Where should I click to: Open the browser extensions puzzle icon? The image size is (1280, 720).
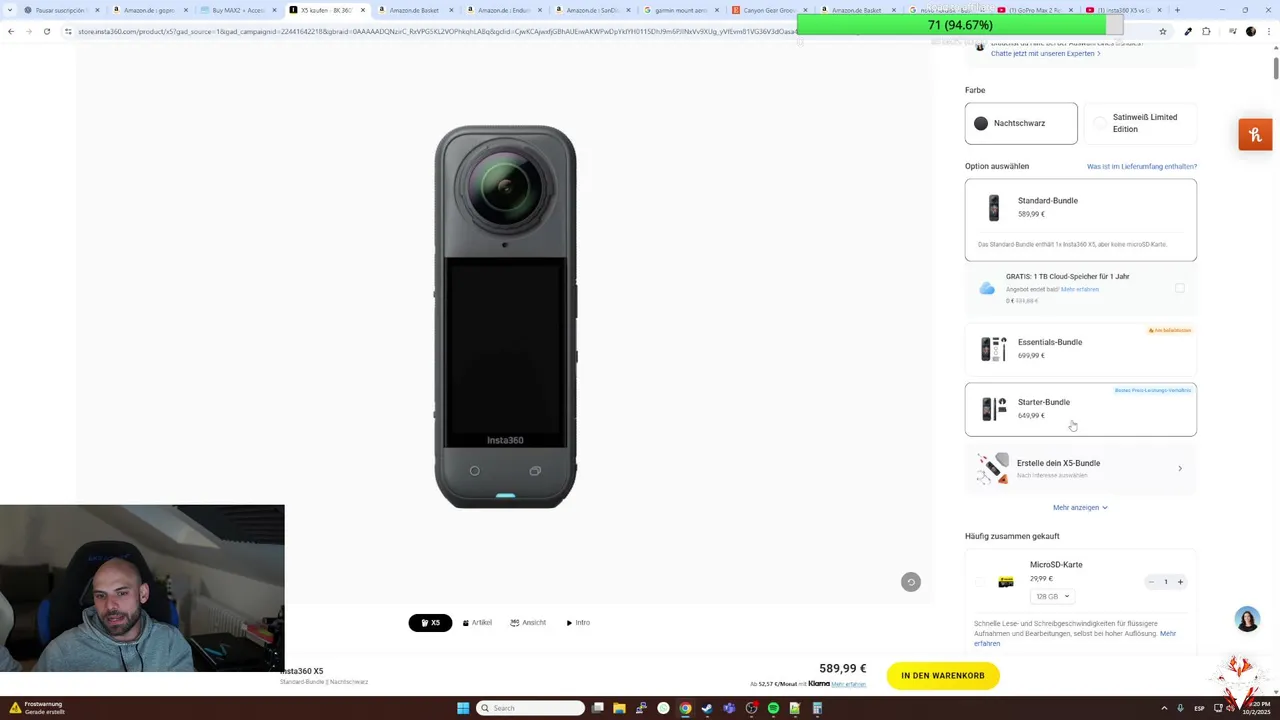click(1206, 31)
